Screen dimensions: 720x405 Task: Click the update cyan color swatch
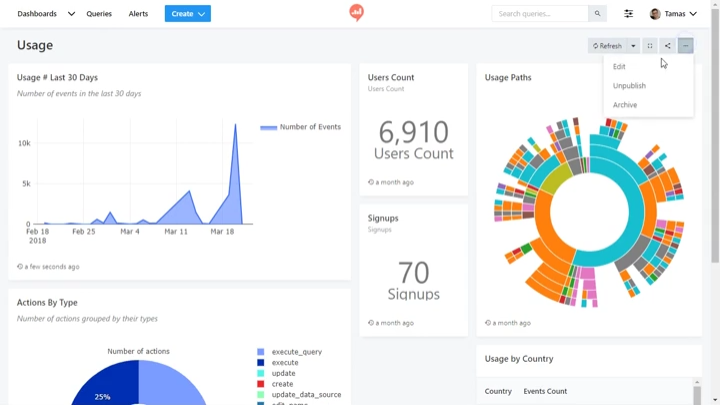click(x=260, y=373)
